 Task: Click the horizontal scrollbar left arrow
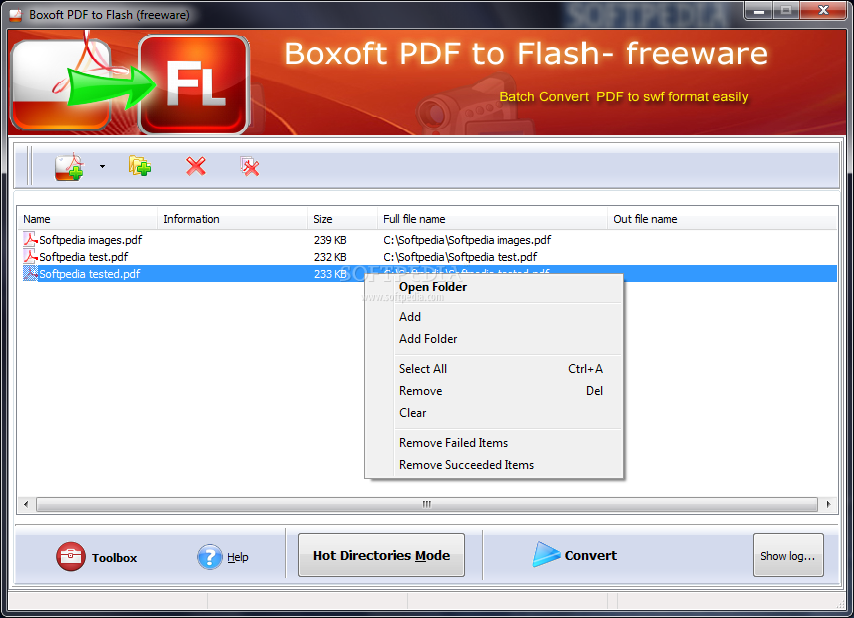[26, 504]
